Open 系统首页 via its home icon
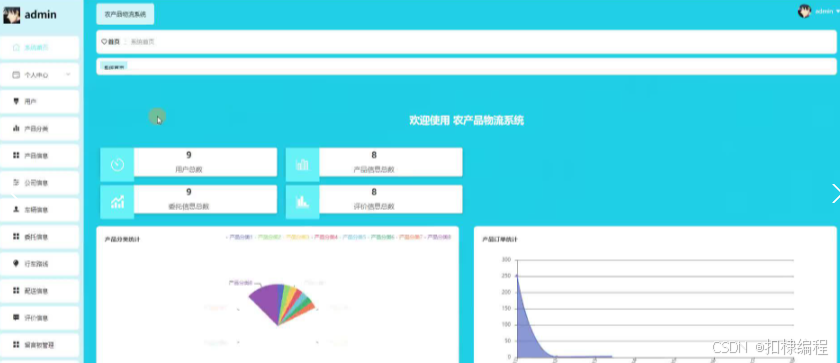Screen dimensions: 840x363 click(x=16, y=48)
